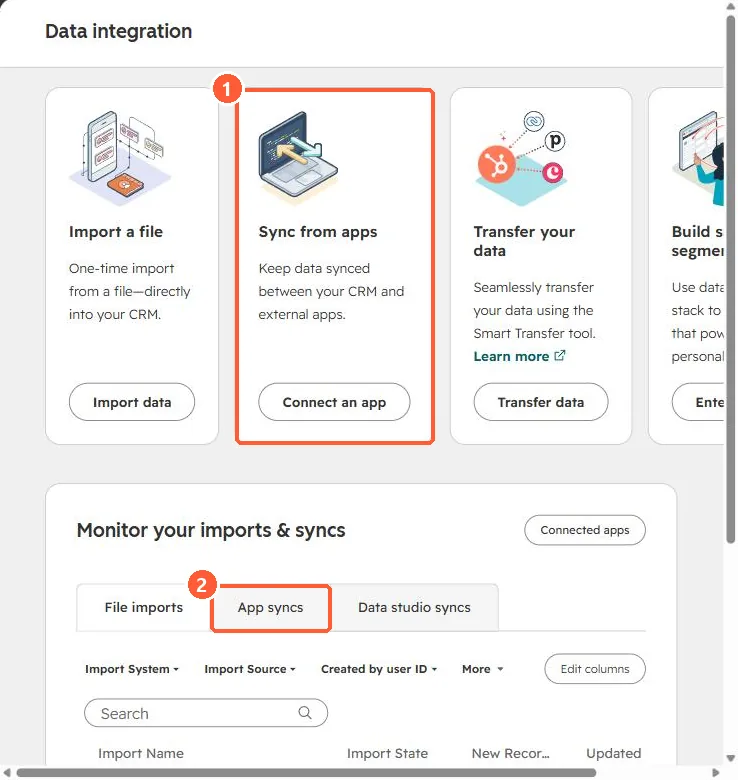Click the scroll left arrow on the horizontal scrollbar
This screenshot has width=738, height=780.
[x=6, y=773]
